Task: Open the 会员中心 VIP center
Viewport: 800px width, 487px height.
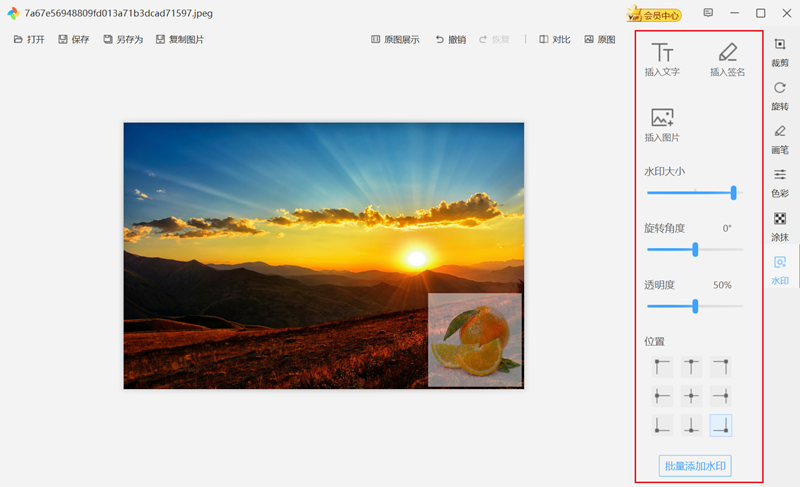Action: tap(654, 14)
